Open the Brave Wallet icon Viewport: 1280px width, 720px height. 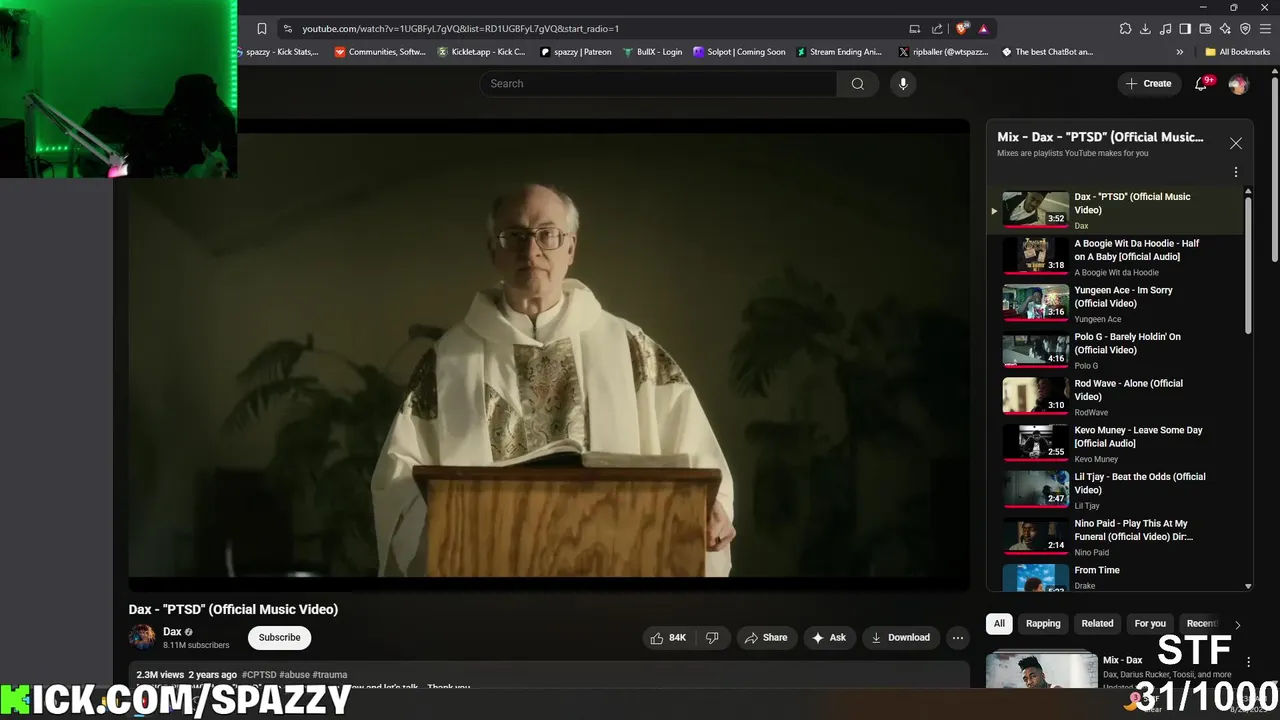(1205, 29)
